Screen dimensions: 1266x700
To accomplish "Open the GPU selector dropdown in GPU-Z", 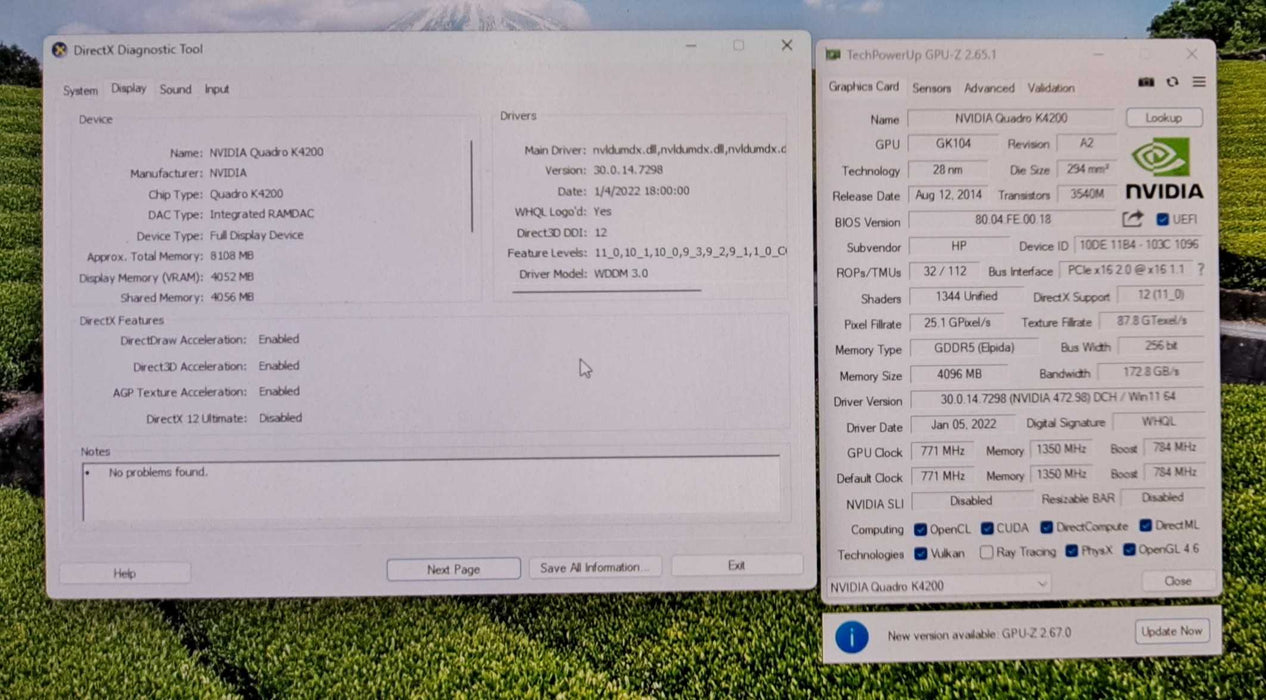I will click(938, 585).
